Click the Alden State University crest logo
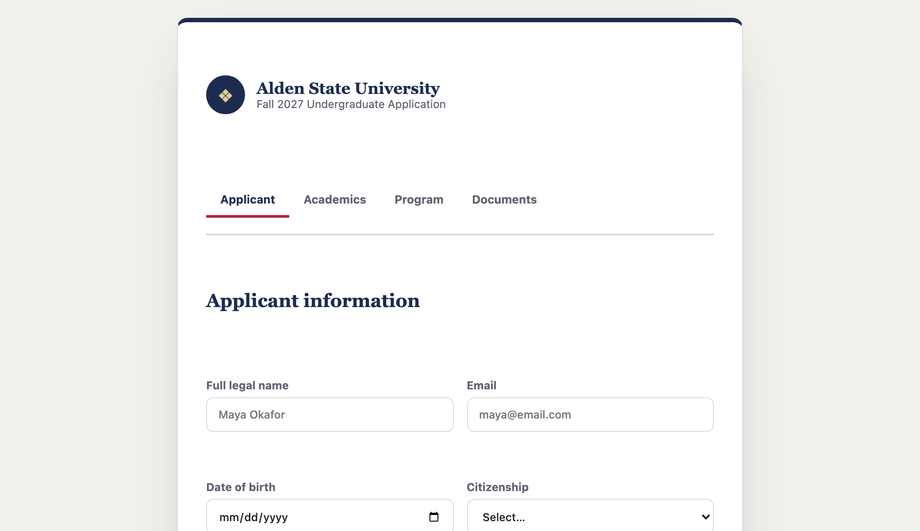 [225, 94]
